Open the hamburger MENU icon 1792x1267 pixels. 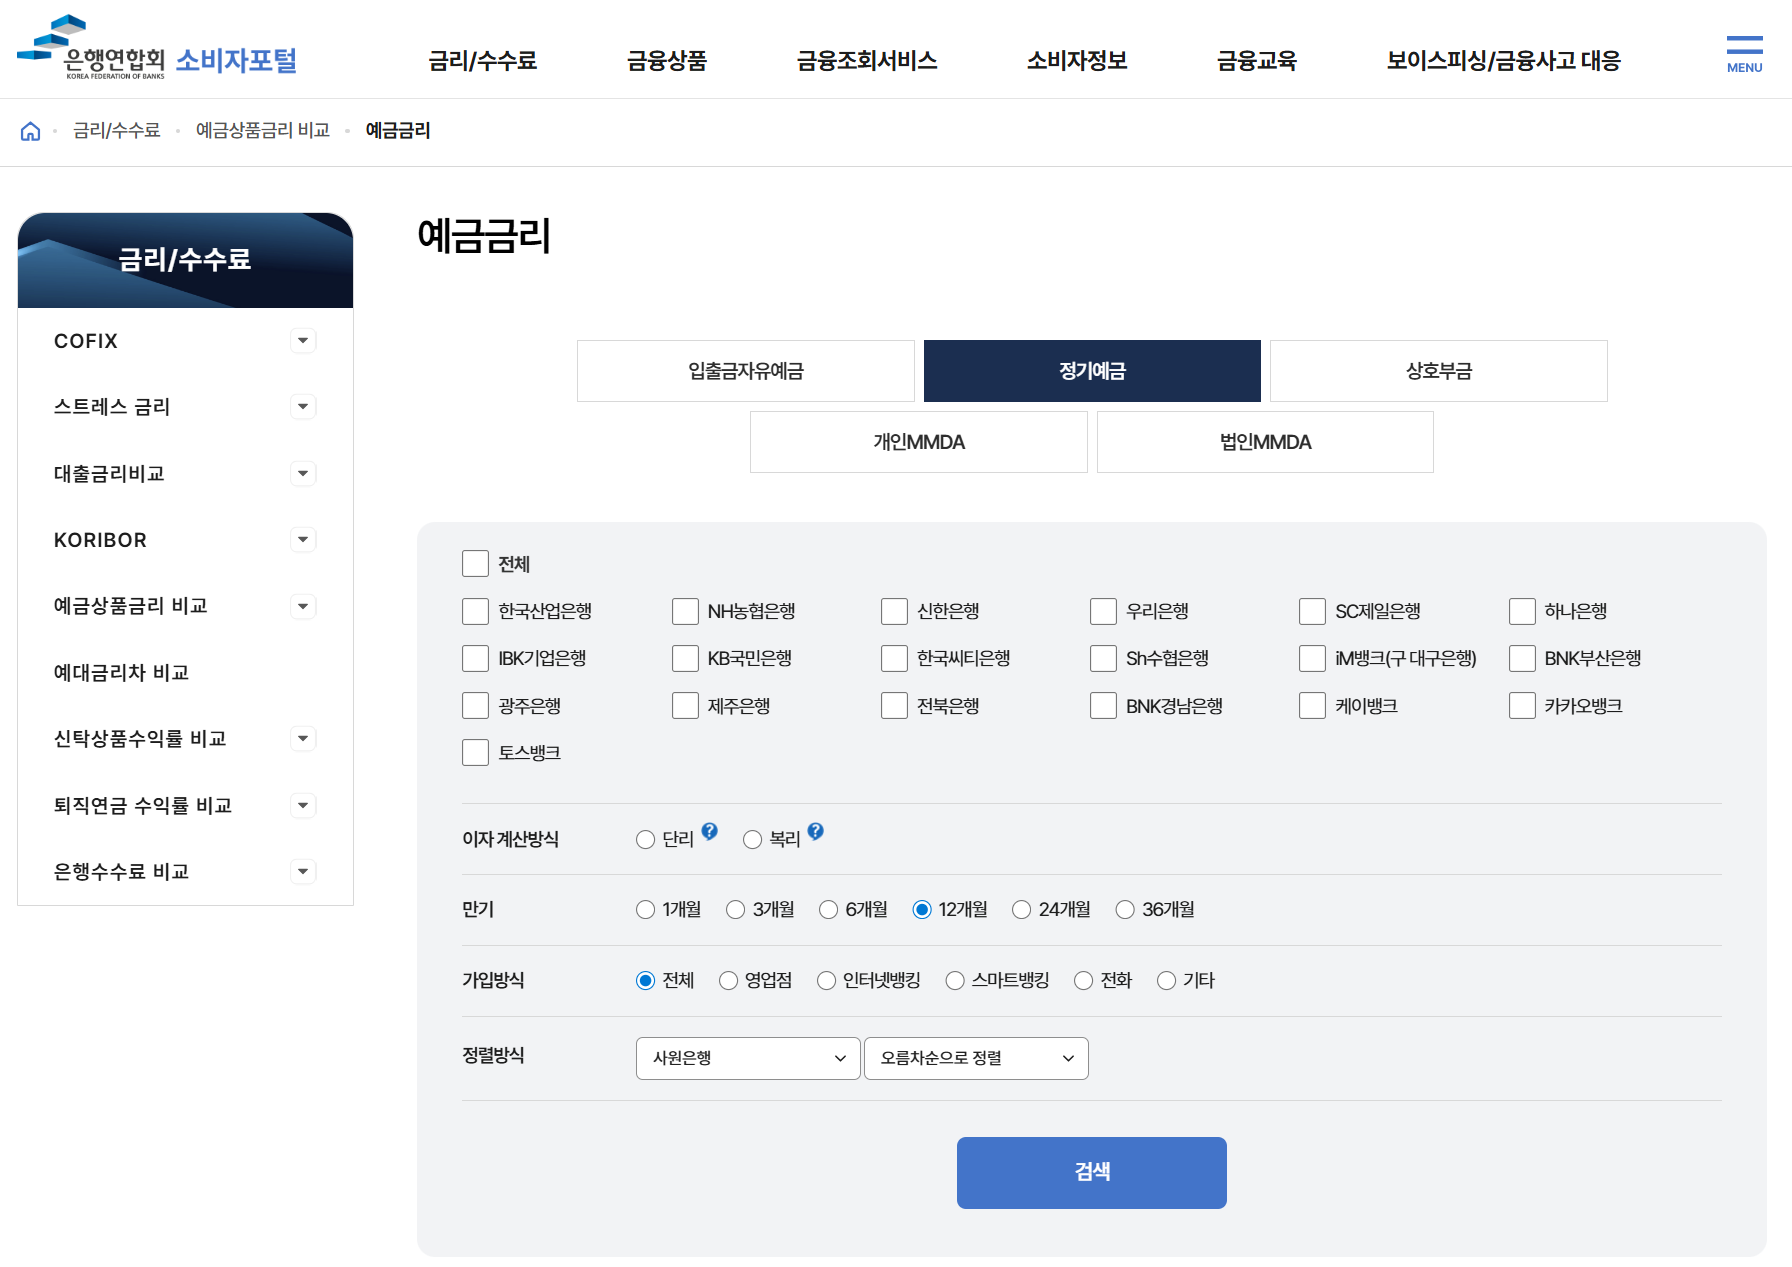(x=1744, y=54)
